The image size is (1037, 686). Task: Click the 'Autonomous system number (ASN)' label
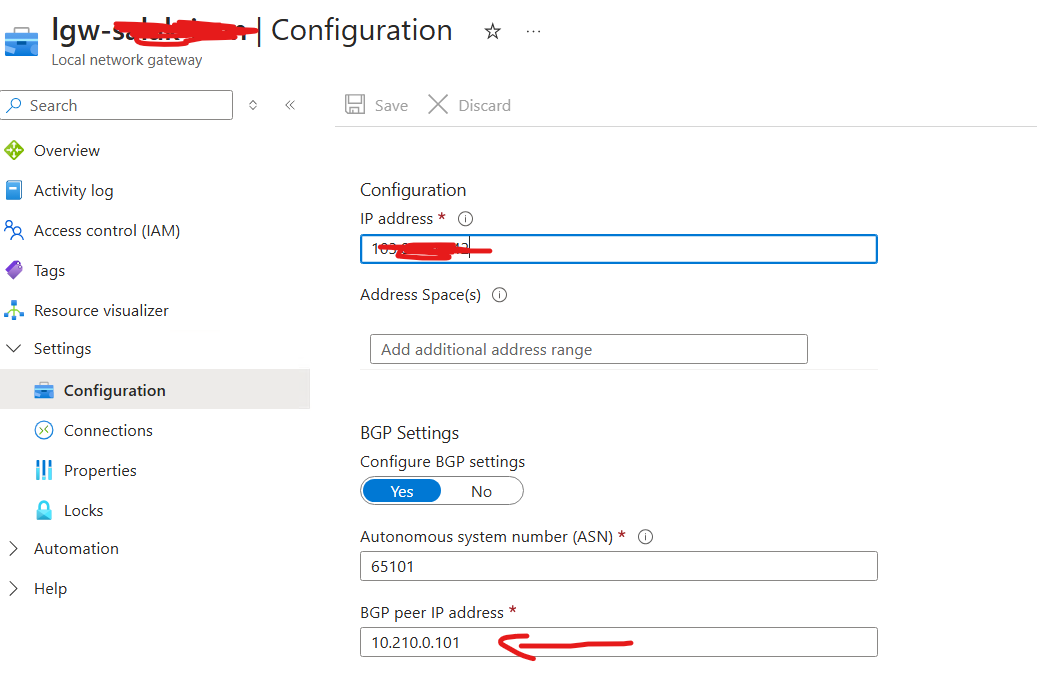(x=487, y=537)
